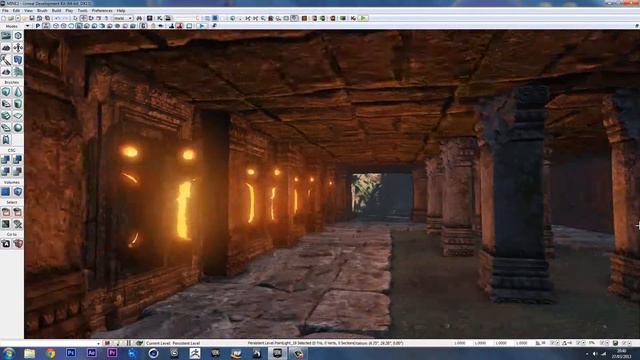Open status bar level dropdown arrow
Viewport: 640px width, 360px height.
point(98,343)
